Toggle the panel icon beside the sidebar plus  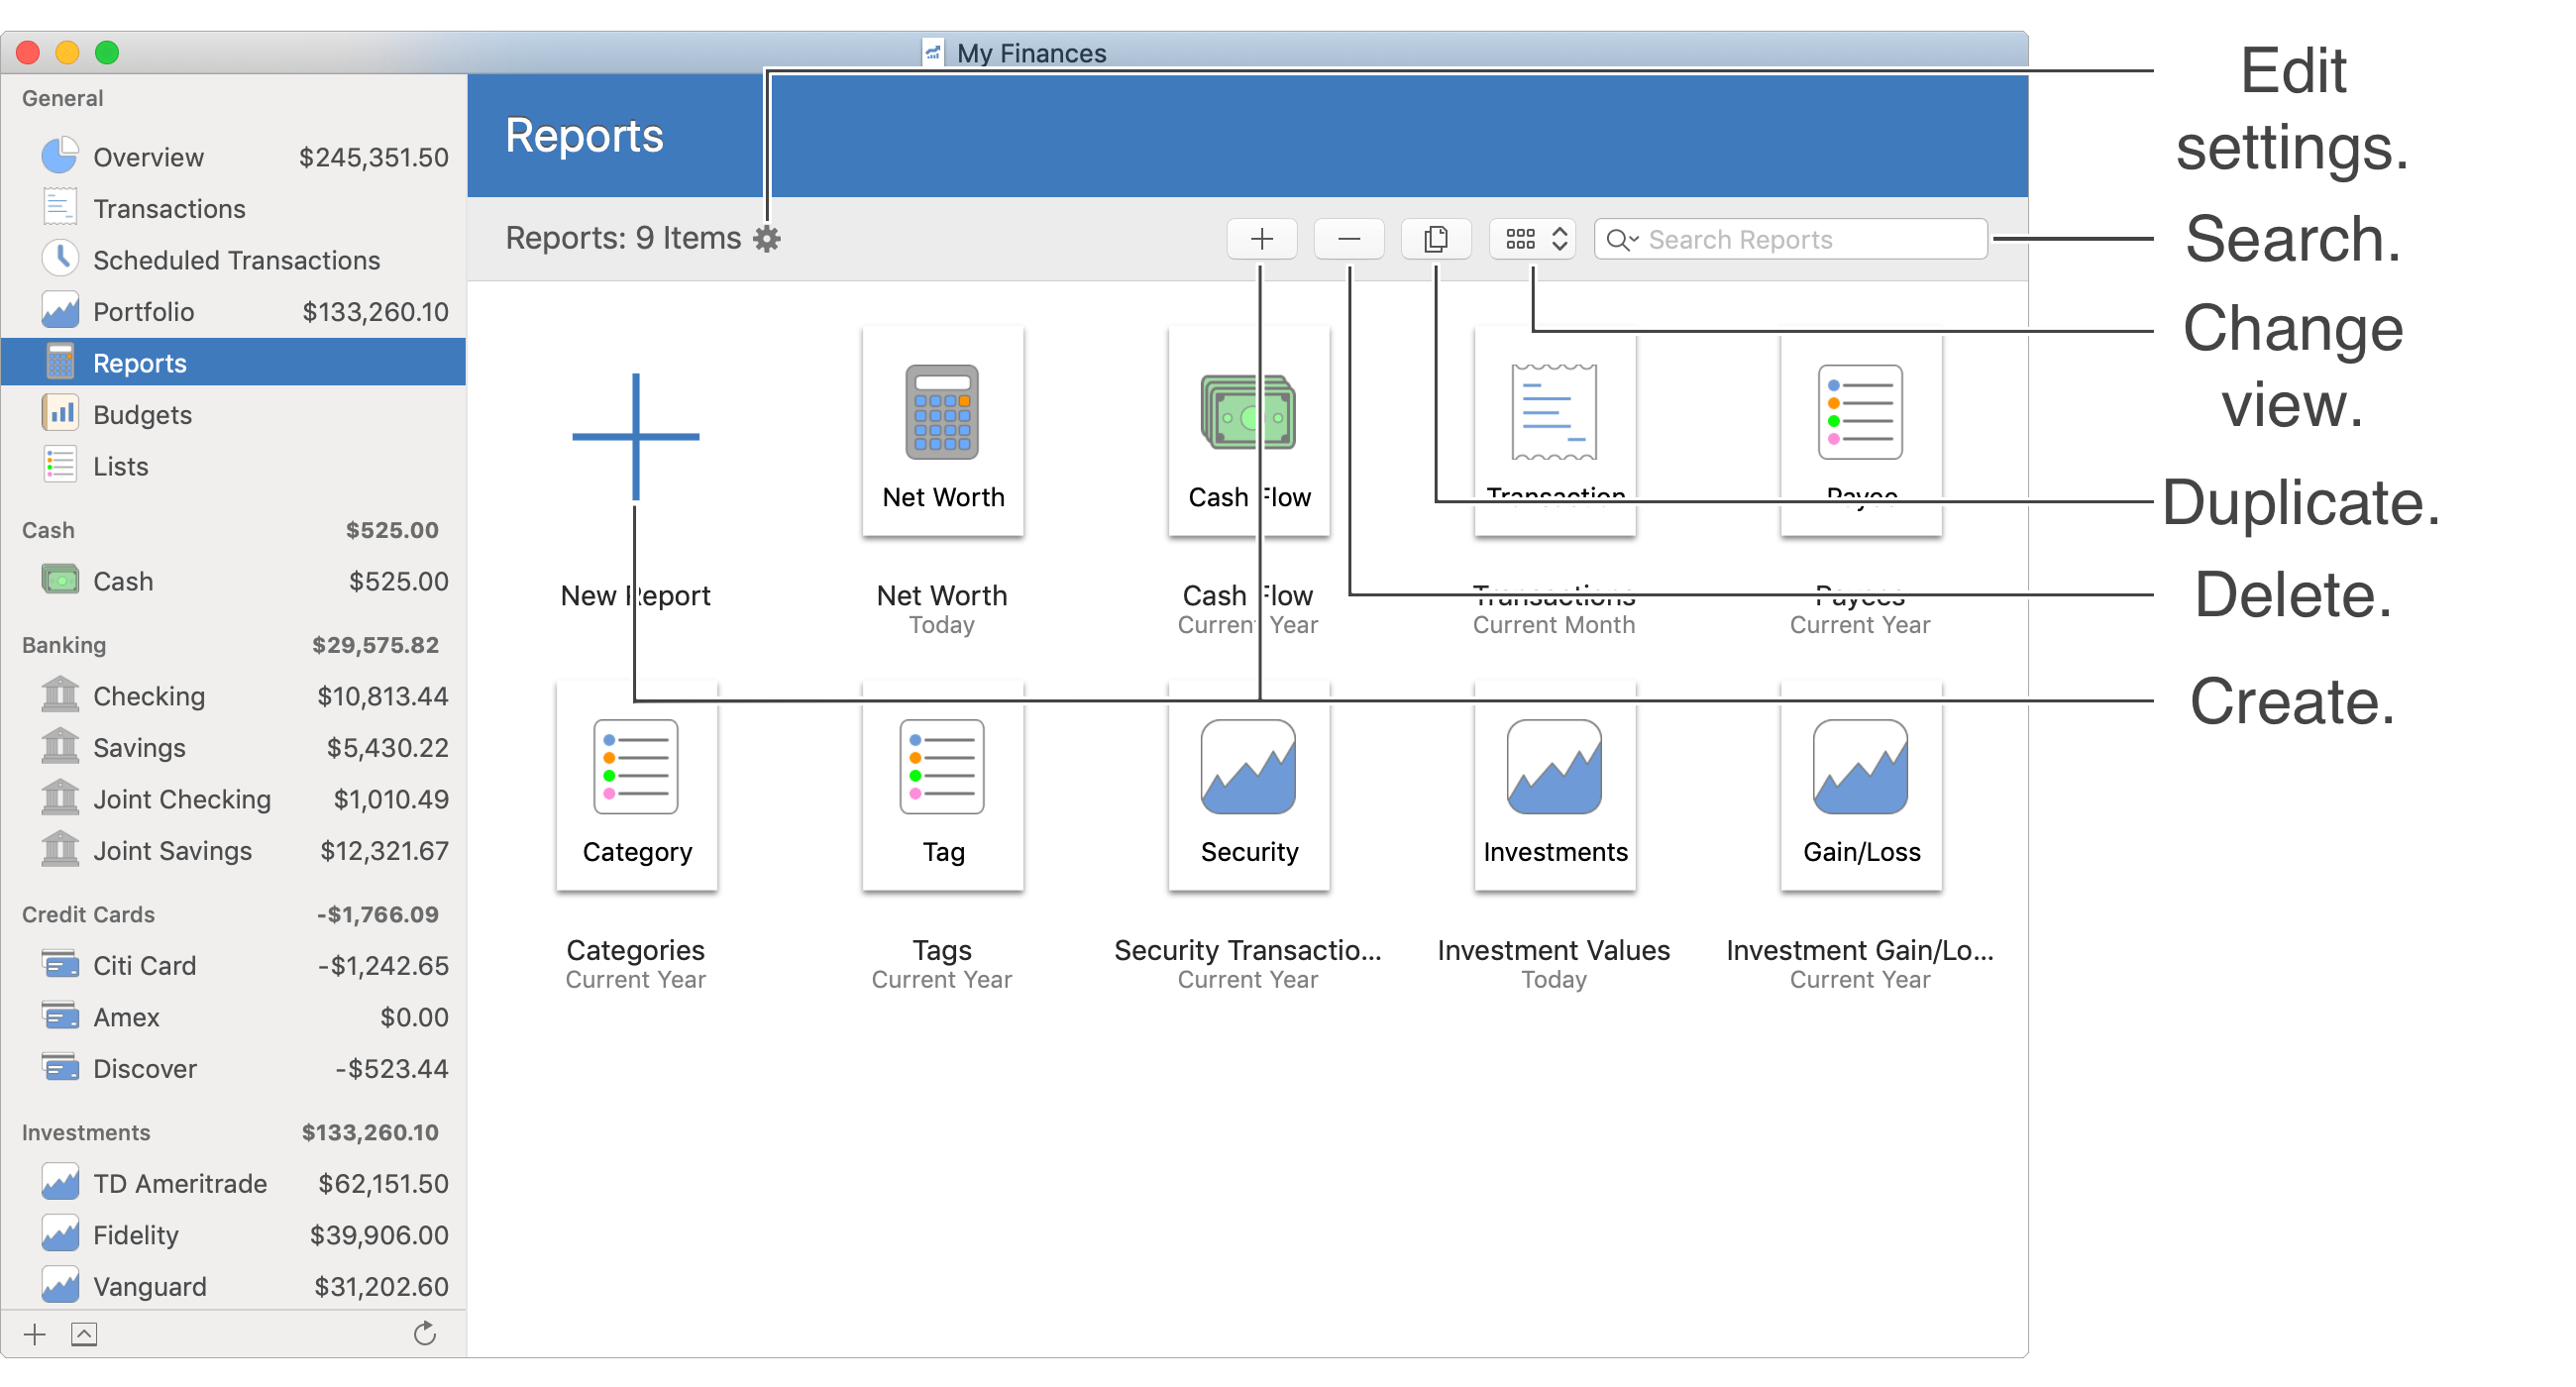(x=84, y=1334)
